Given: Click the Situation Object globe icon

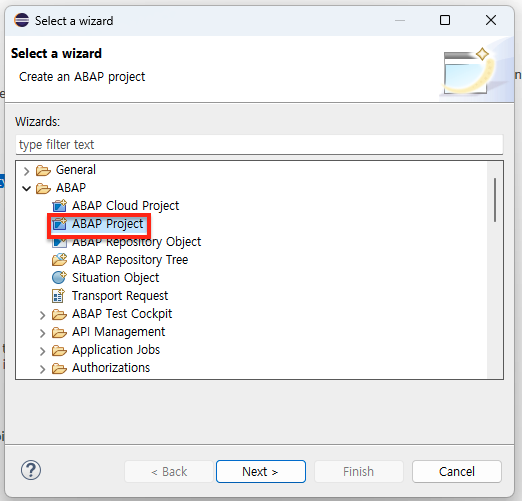Looking at the screenshot, I should tap(60, 278).
